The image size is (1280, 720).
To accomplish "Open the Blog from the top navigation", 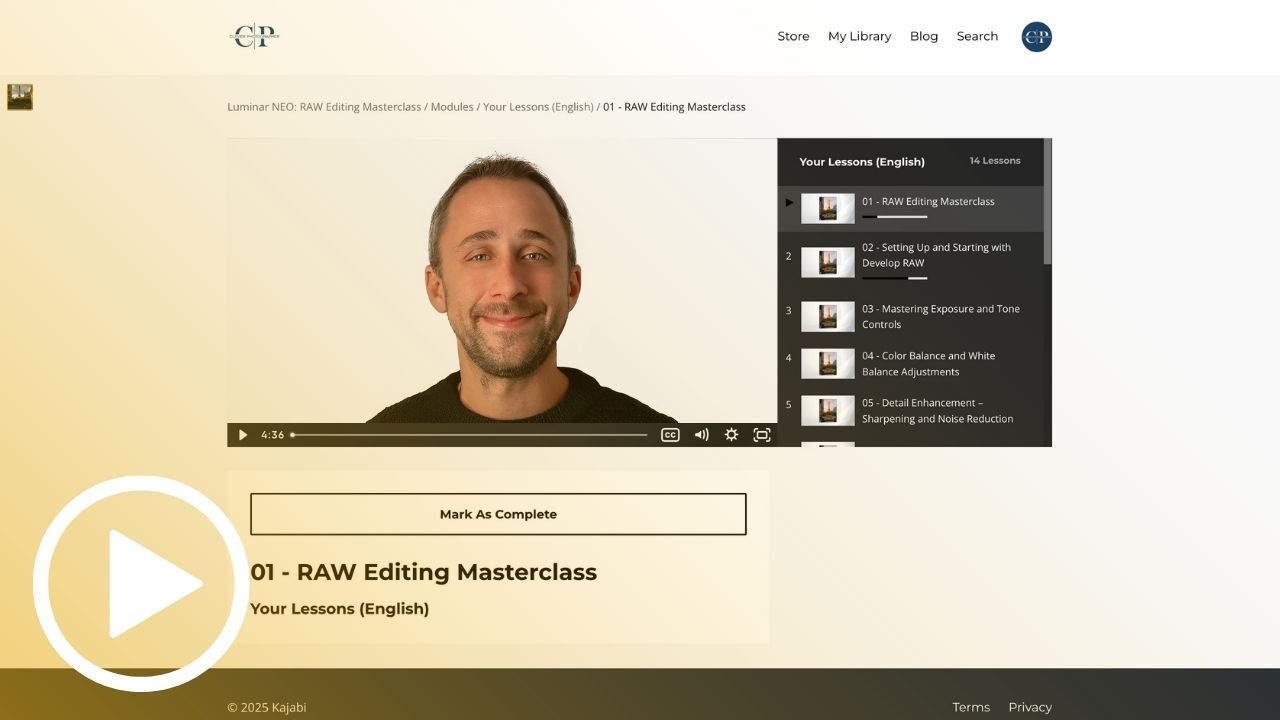I will click(924, 36).
